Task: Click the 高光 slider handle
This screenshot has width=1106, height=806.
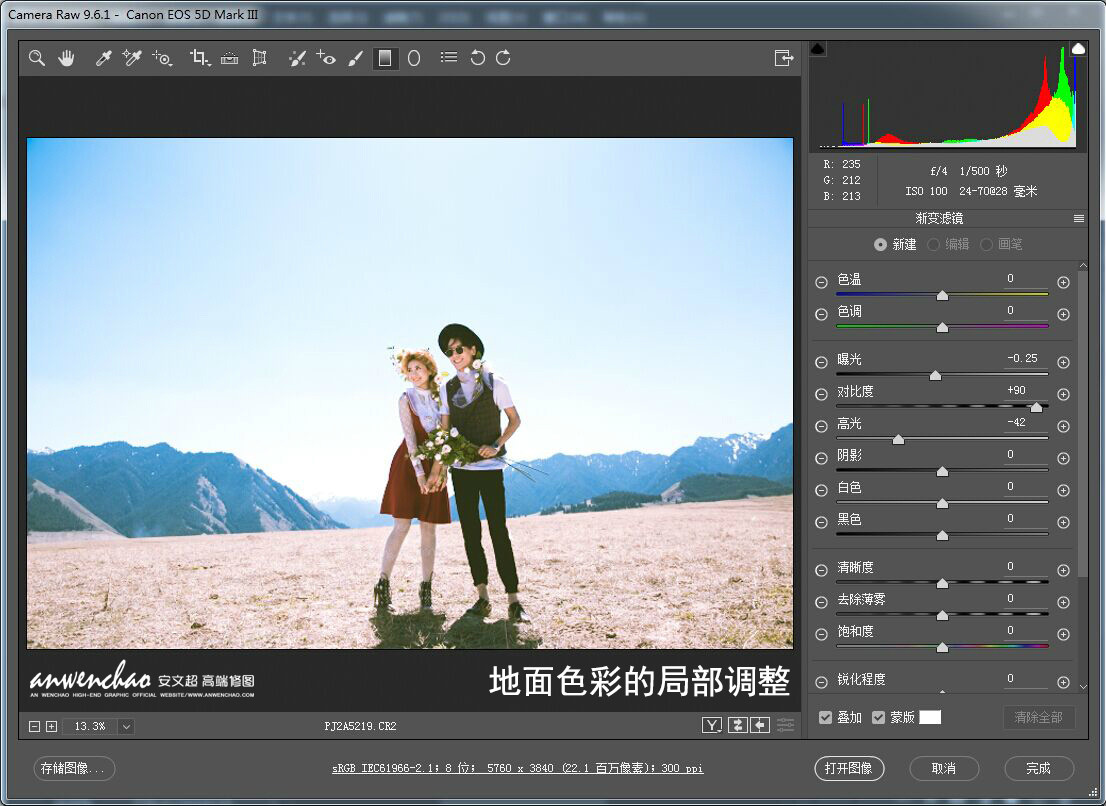Action: click(x=898, y=439)
